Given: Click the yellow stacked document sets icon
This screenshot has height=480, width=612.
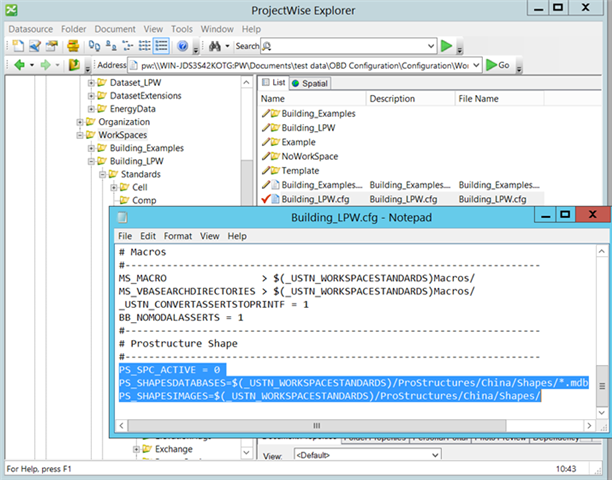Looking at the screenshot, I should (73, 46).
